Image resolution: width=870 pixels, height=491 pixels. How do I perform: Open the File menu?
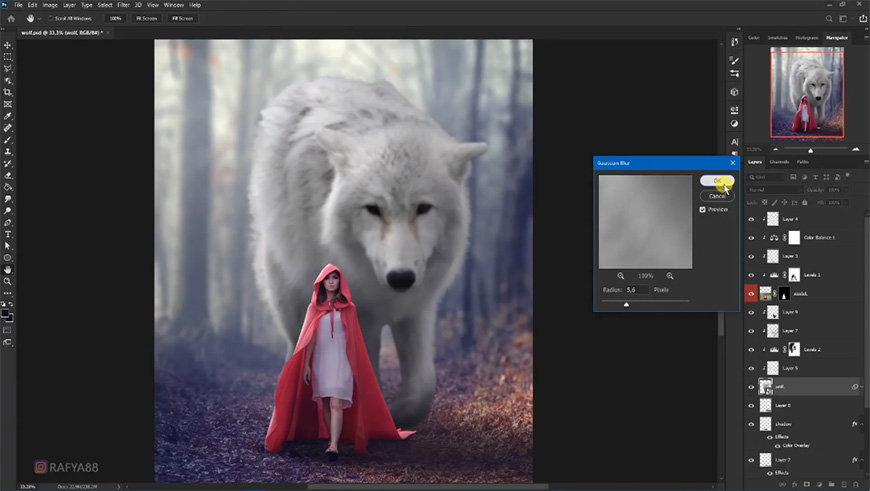tap(18, 5)
